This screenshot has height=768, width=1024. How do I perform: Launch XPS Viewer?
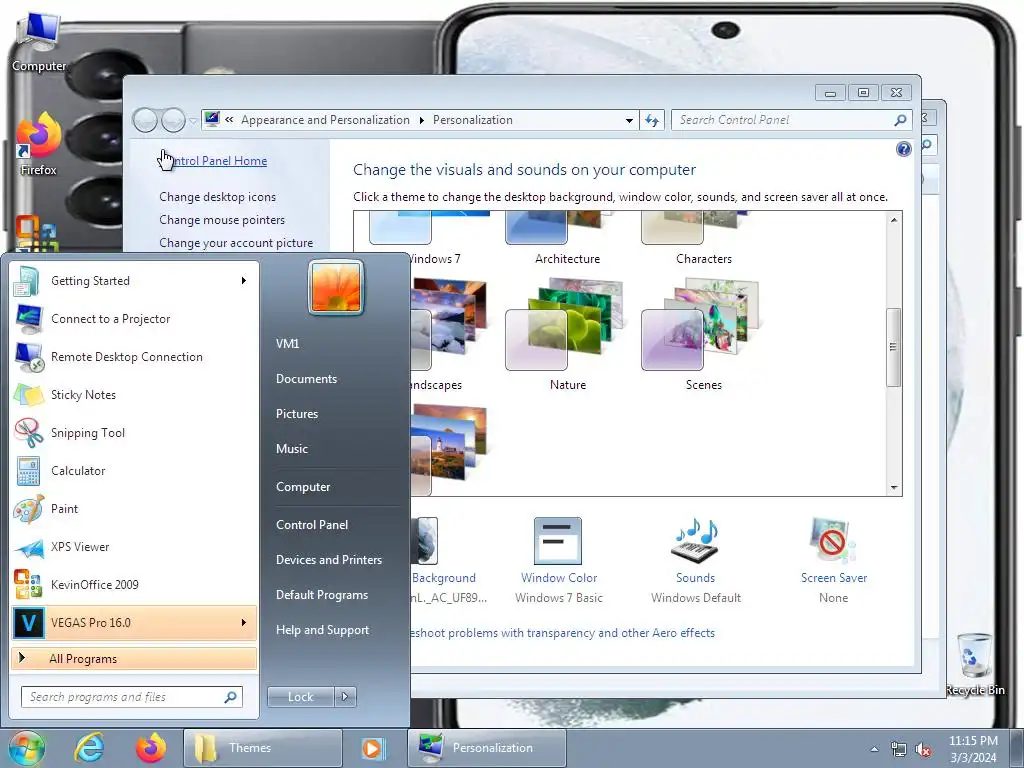[x=134, y=547]
